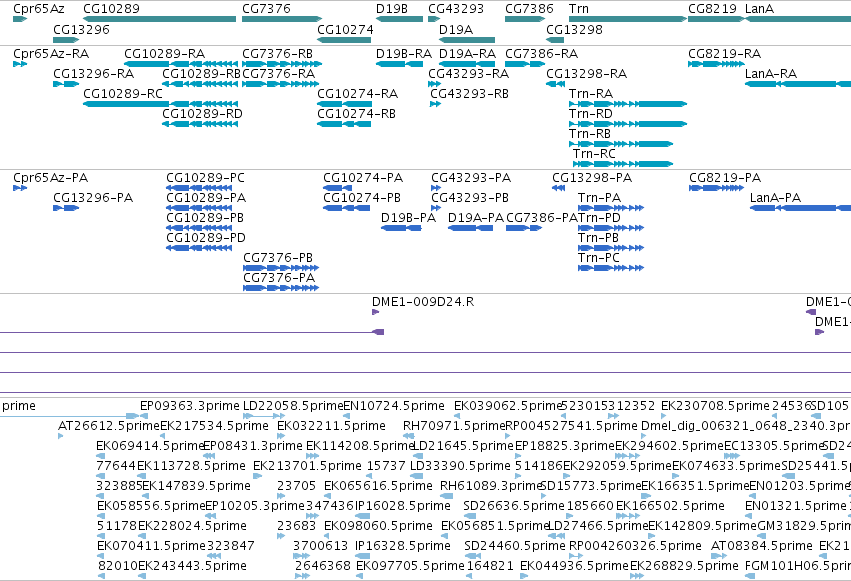Select protein CG43293-PB
Image resolution: width=851 pixels, height=581 pixels.
tap(436, 208)
